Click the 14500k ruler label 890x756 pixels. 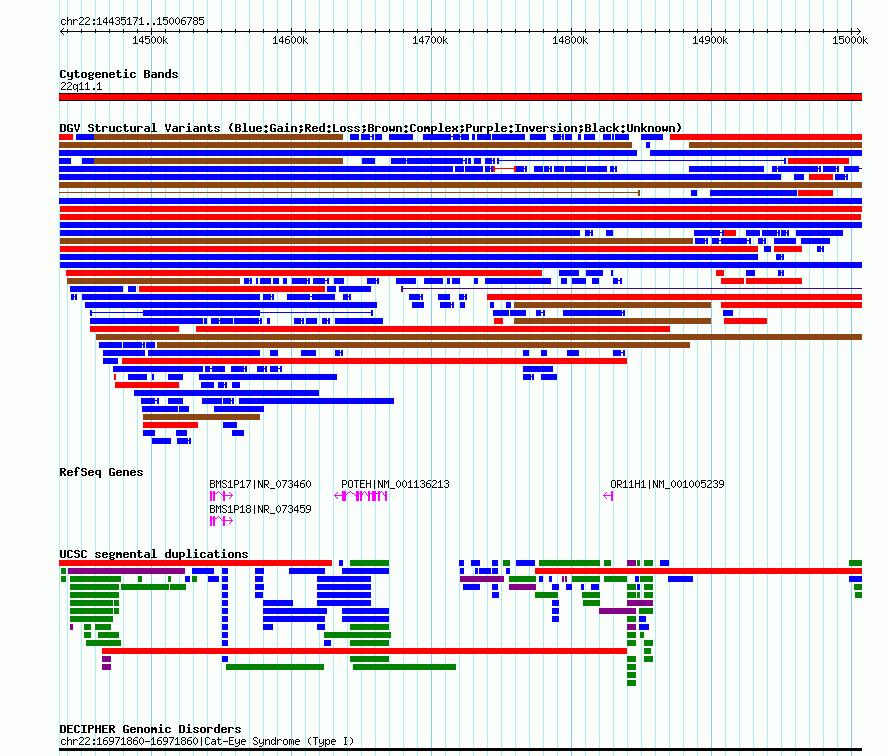point(150,40)
